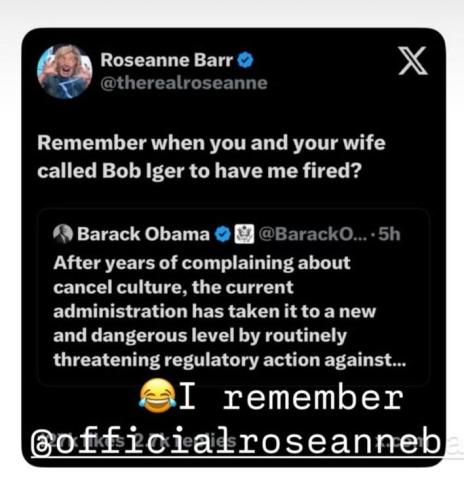Click the 'called Bob Iger to have me fired?' line
The image size is (464, 500).
pos(200,171)
